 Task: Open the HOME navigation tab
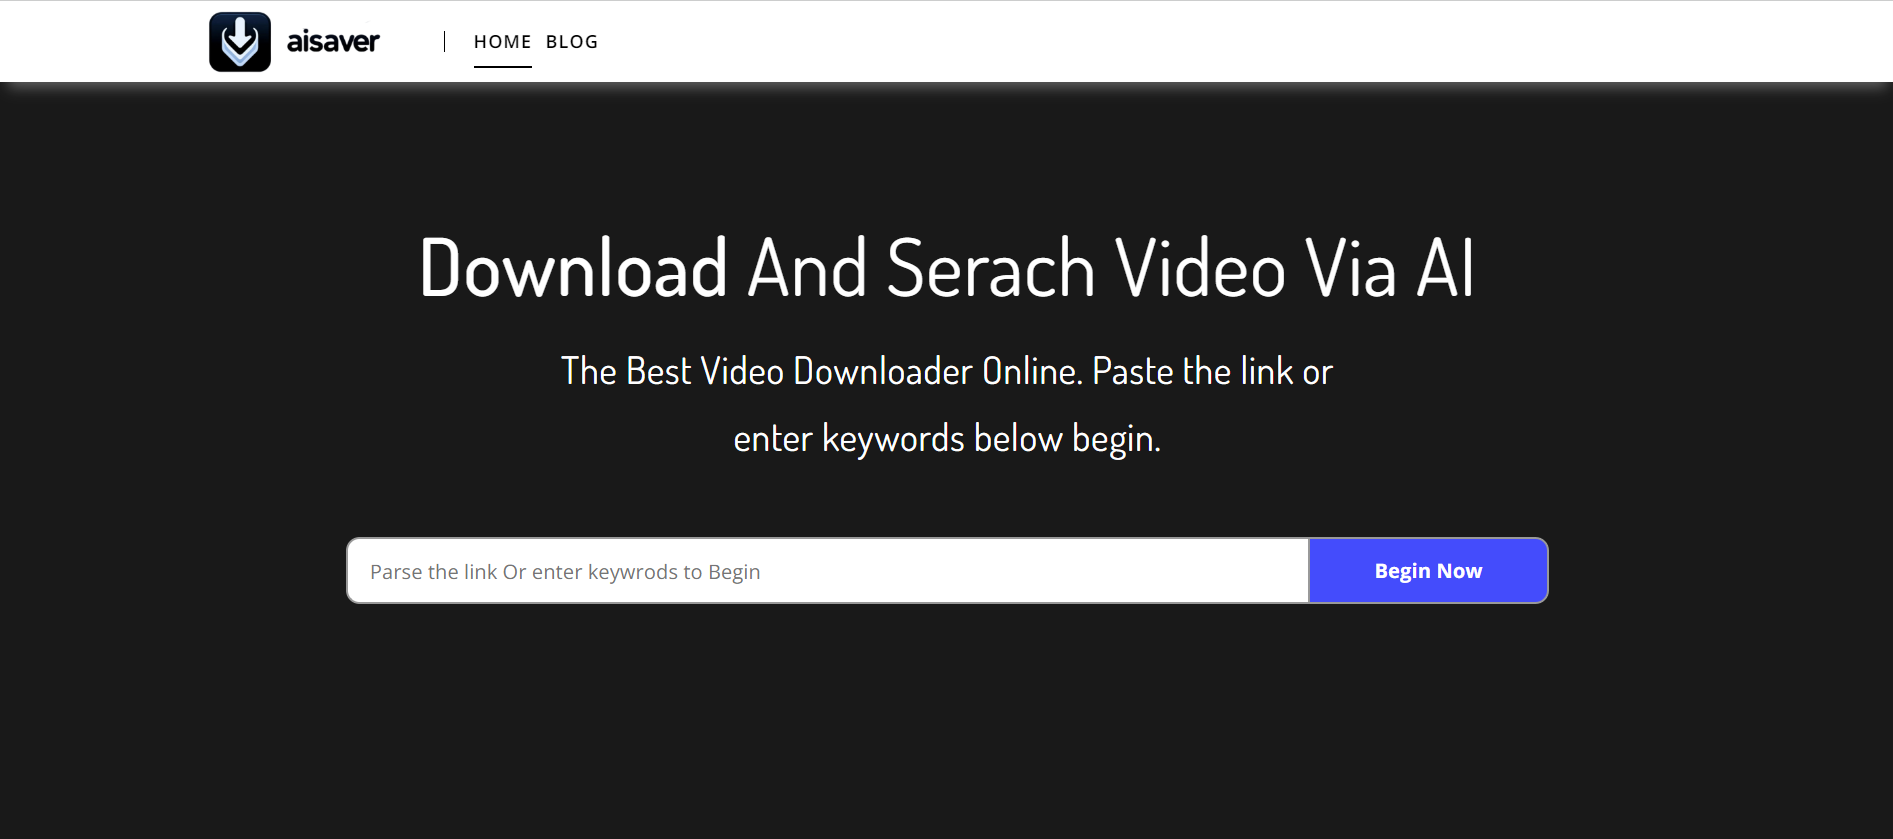[x=502, y=42]
